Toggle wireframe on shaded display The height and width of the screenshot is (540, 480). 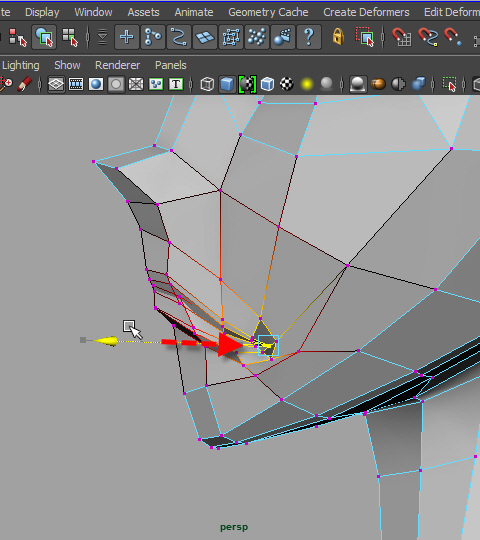pyautogui.click(x=268, y=84)
